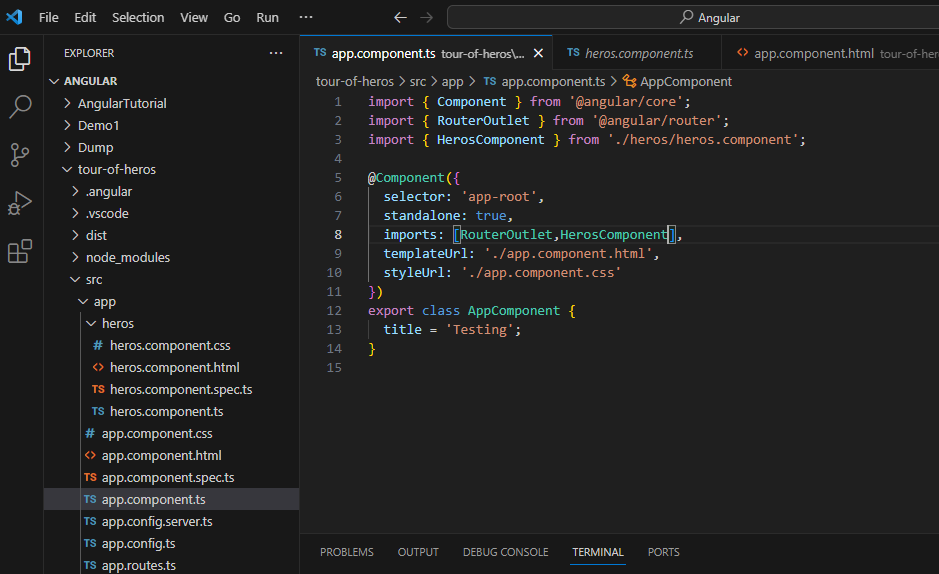Switch to the Problems panel tab

(346, 552)
